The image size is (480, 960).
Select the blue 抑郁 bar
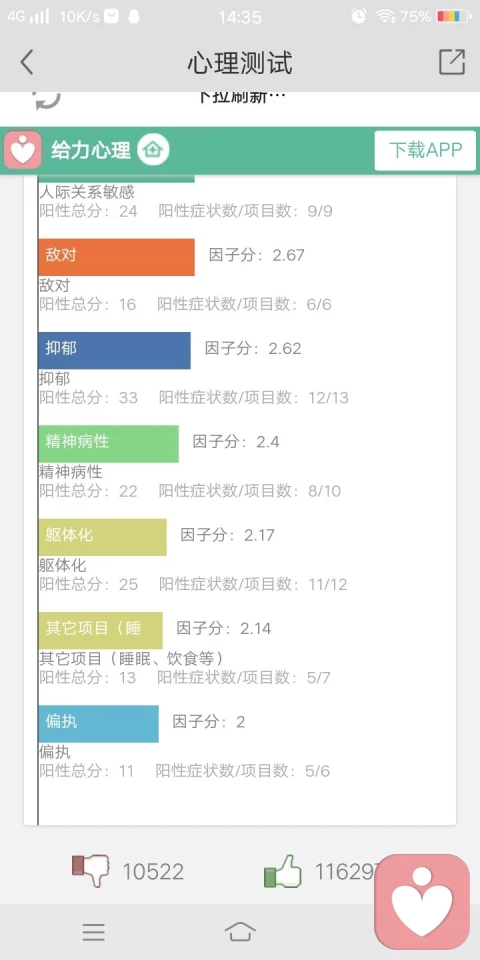pos(114,350)
